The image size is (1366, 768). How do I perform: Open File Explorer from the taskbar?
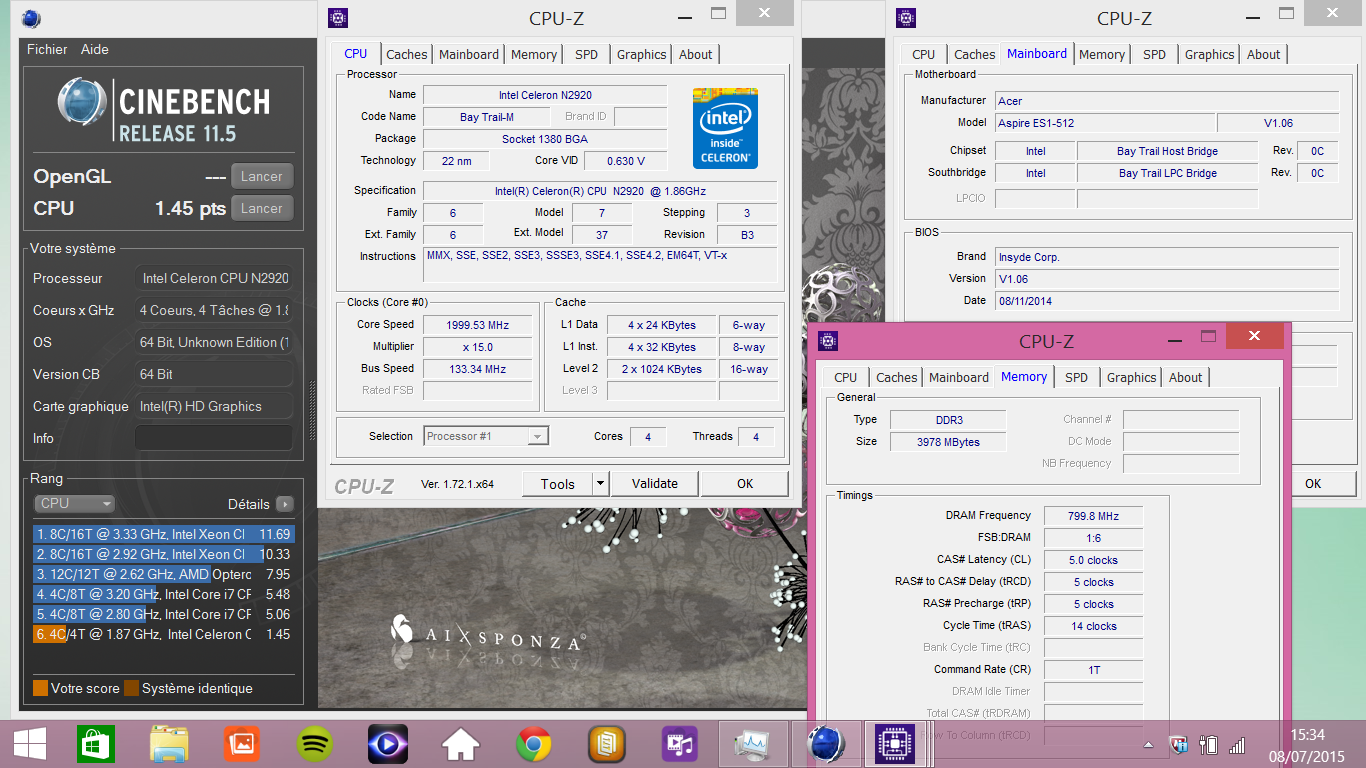click(169, 744)
